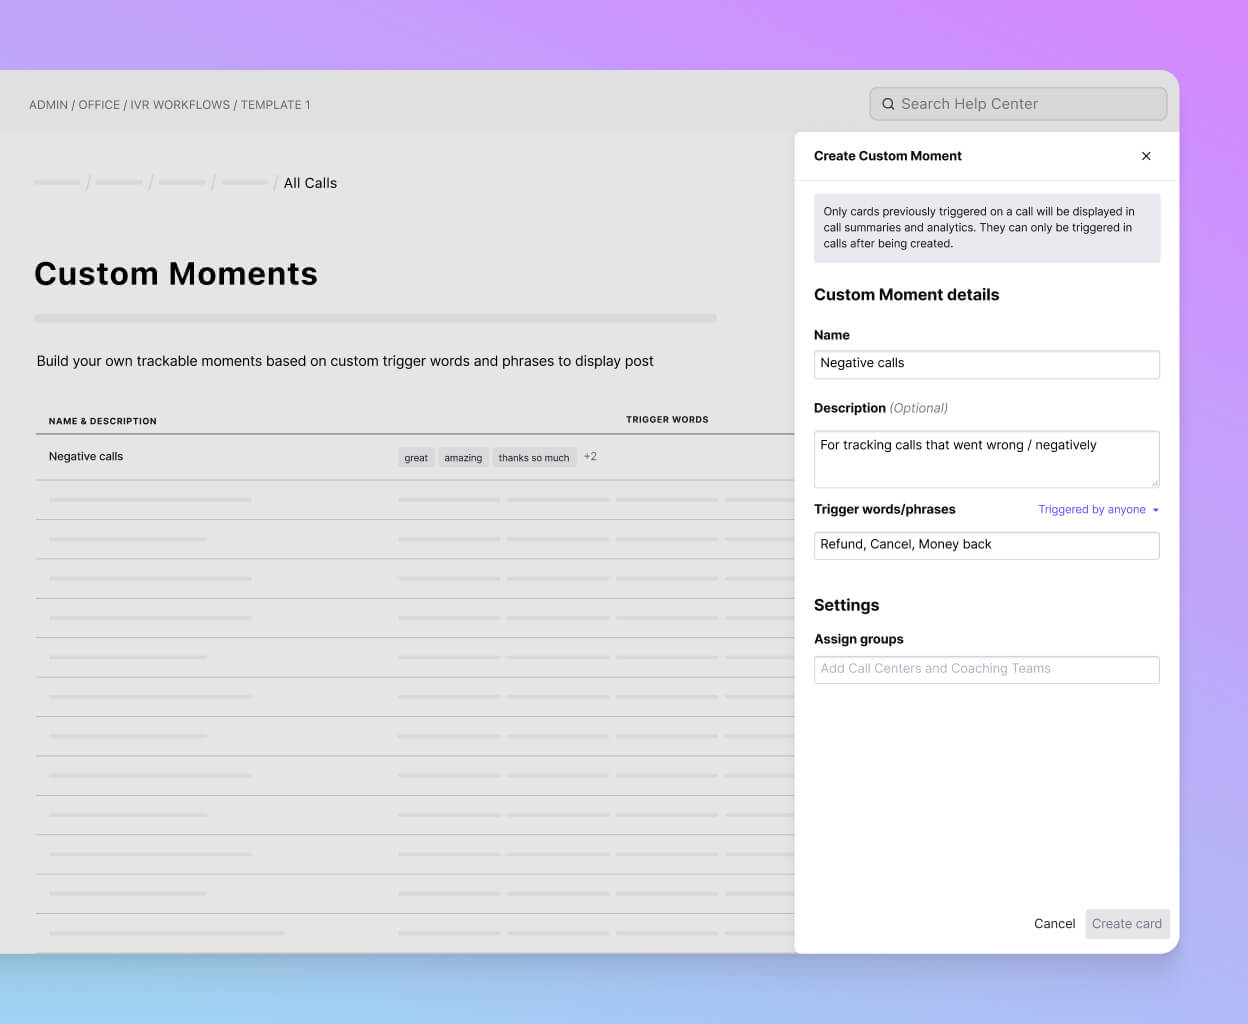The image size is (1248, 1024).
Task: Expand the +2 hidden trigger words
Action: pyautogui.click(x=590, y=456)
